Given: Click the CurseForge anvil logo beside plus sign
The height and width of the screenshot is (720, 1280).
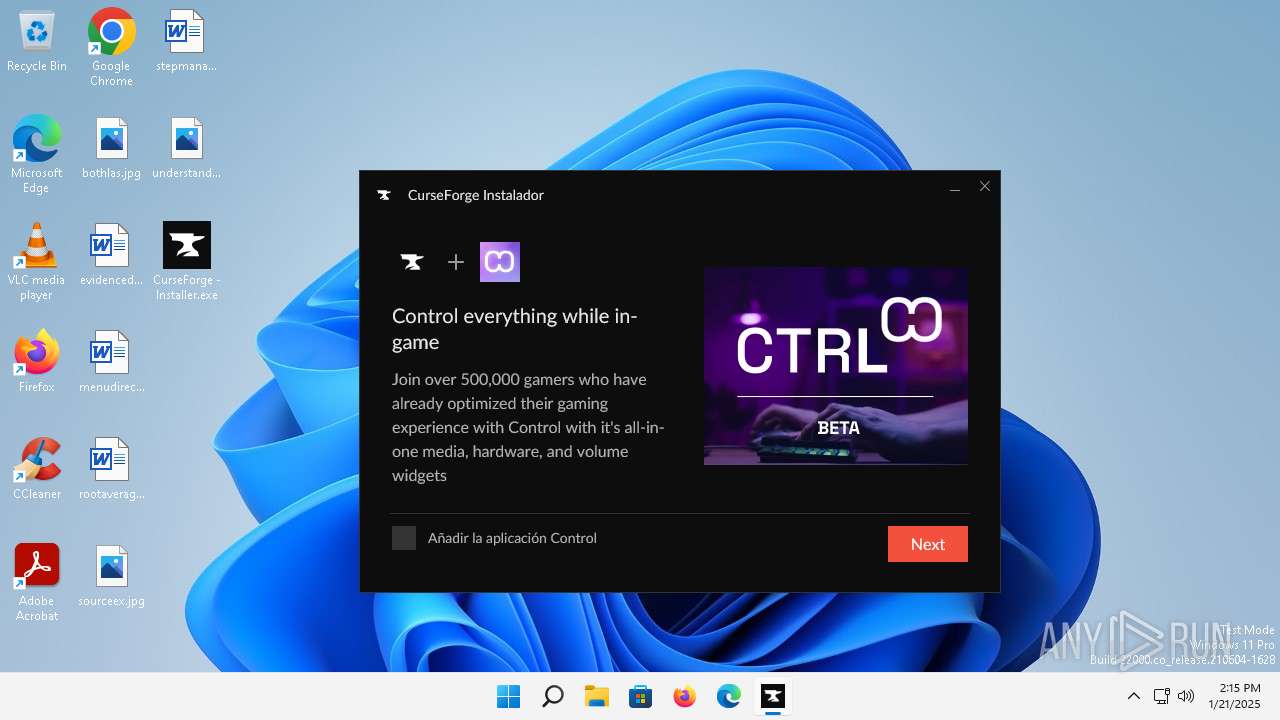Looking at the screenshot, I should [412, 262].
